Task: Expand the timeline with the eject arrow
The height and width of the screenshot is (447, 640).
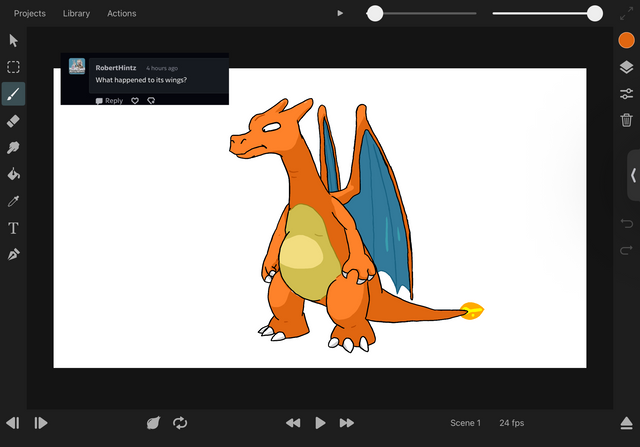Action: (626, 423)
